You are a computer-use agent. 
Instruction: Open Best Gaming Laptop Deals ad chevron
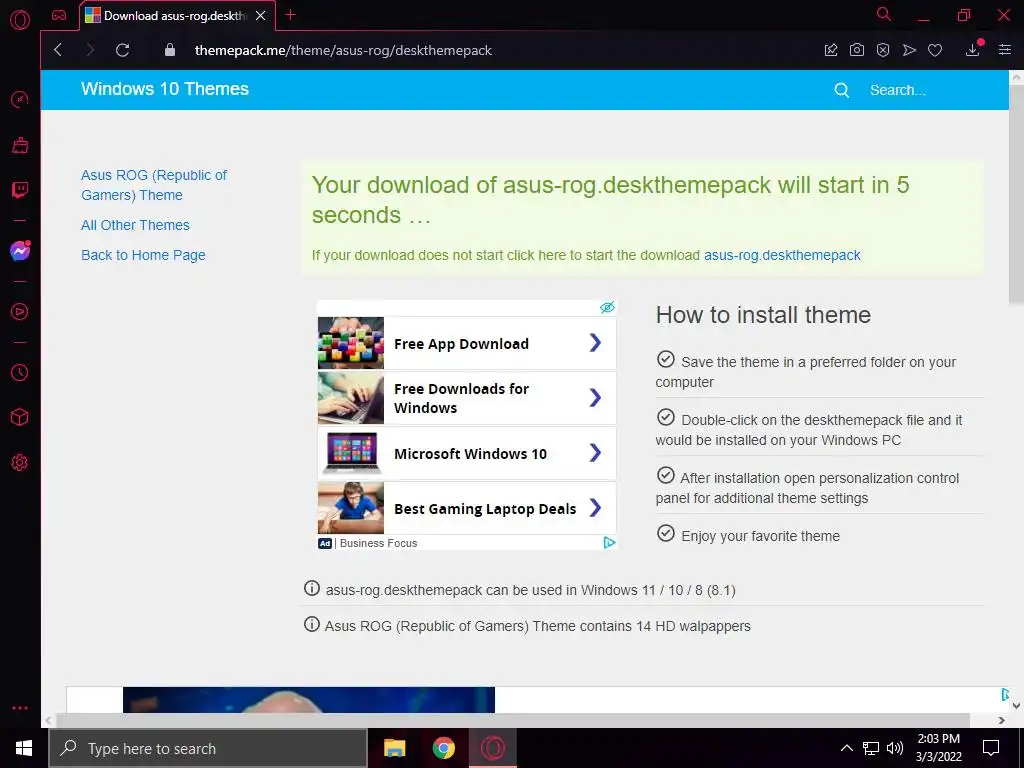coord(595,507)
